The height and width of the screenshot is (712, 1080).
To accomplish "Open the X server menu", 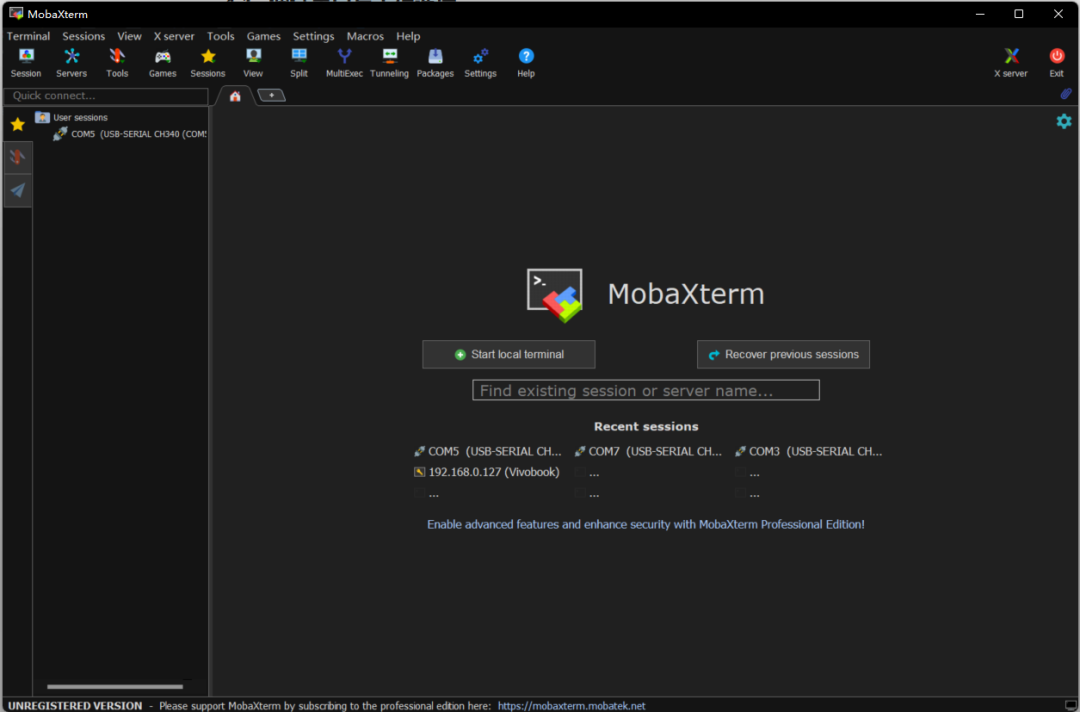I will pyautogui.click(x=174, y=36).
